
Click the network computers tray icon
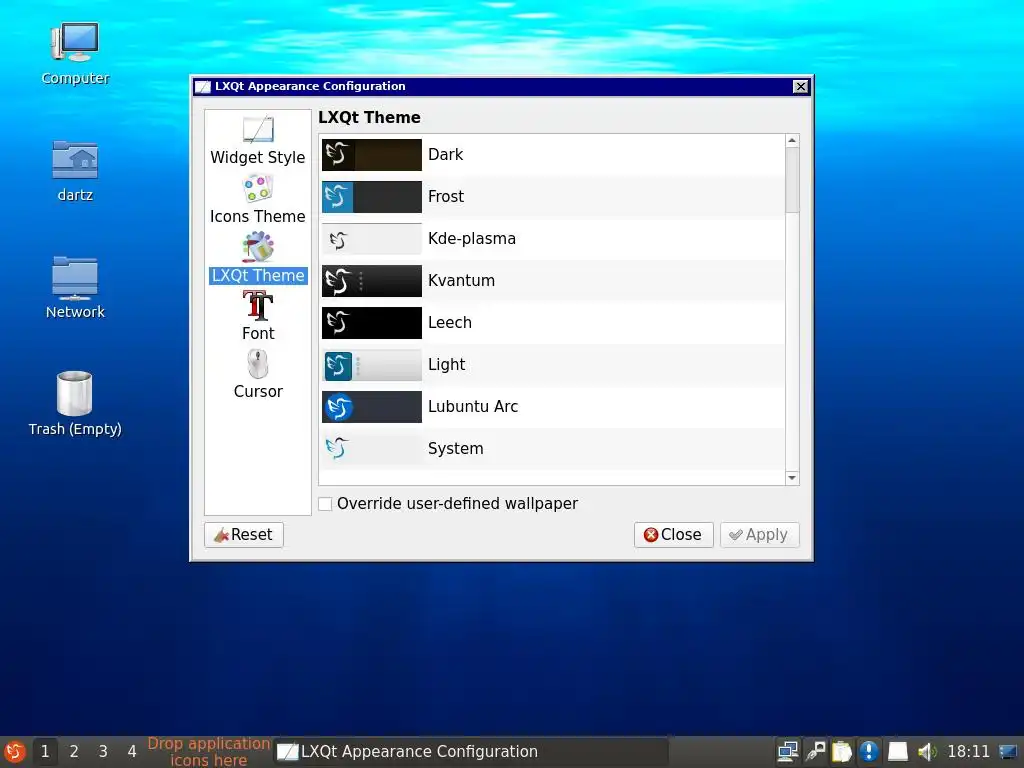pos(788,752)
